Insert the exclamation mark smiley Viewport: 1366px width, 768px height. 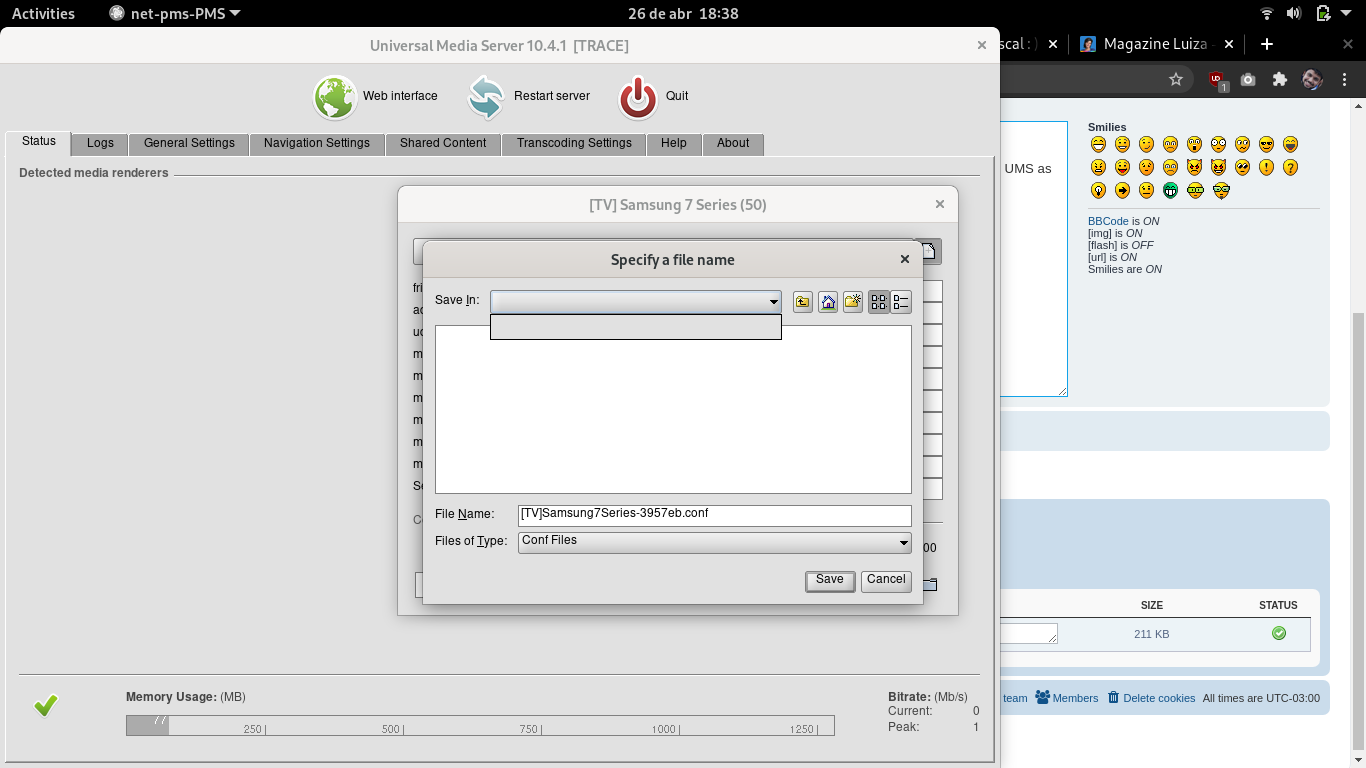tap(1266, 167)
